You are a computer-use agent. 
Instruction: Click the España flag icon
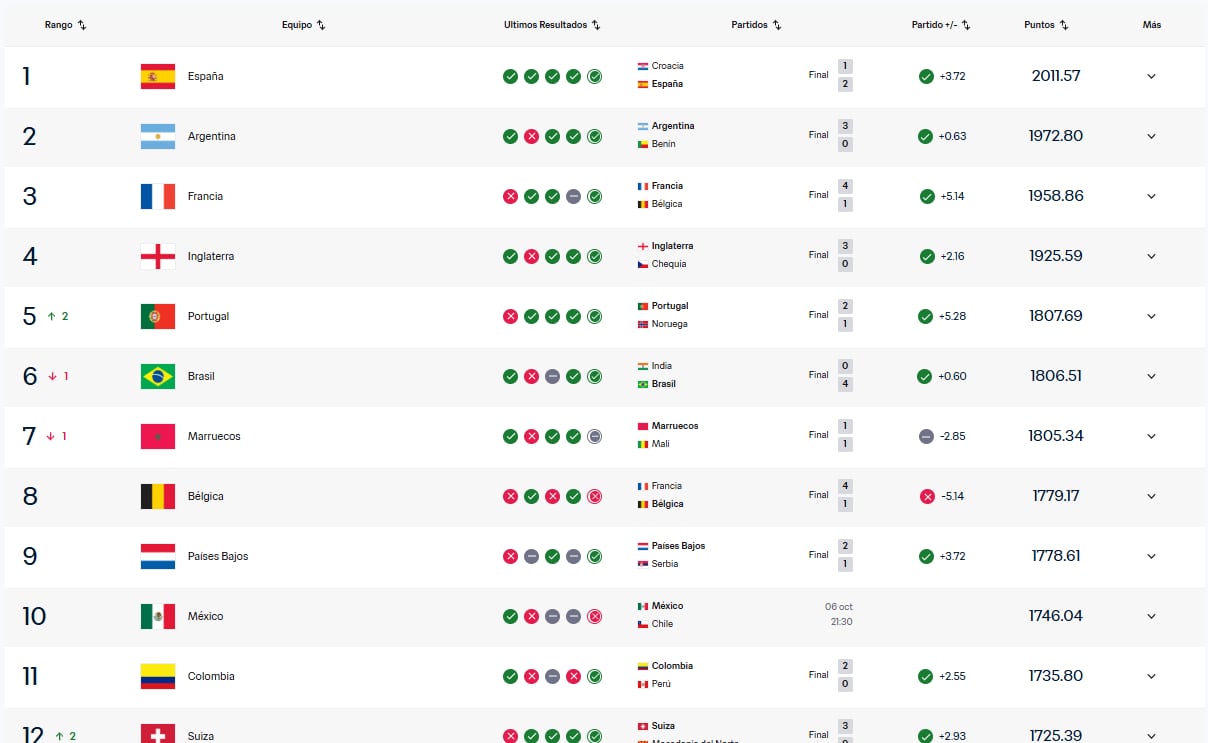(158, 76)
